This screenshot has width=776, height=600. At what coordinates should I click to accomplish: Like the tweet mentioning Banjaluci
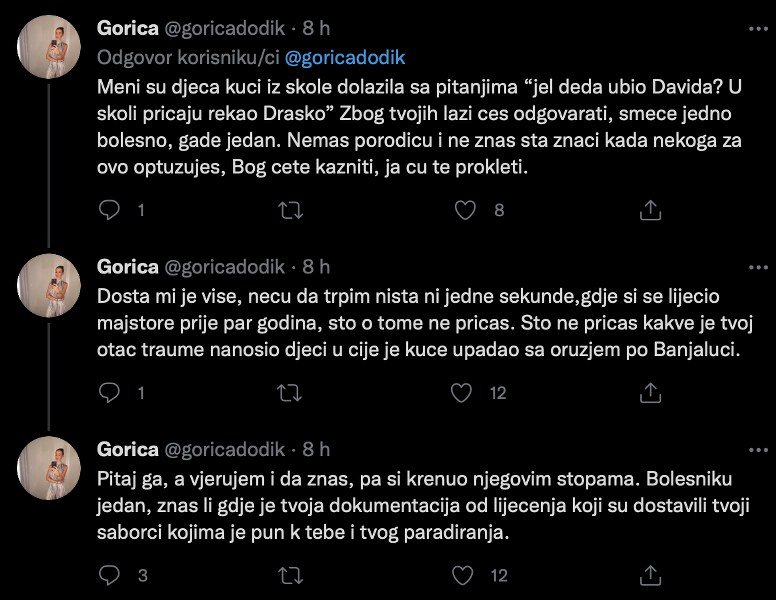click(464, 393)
